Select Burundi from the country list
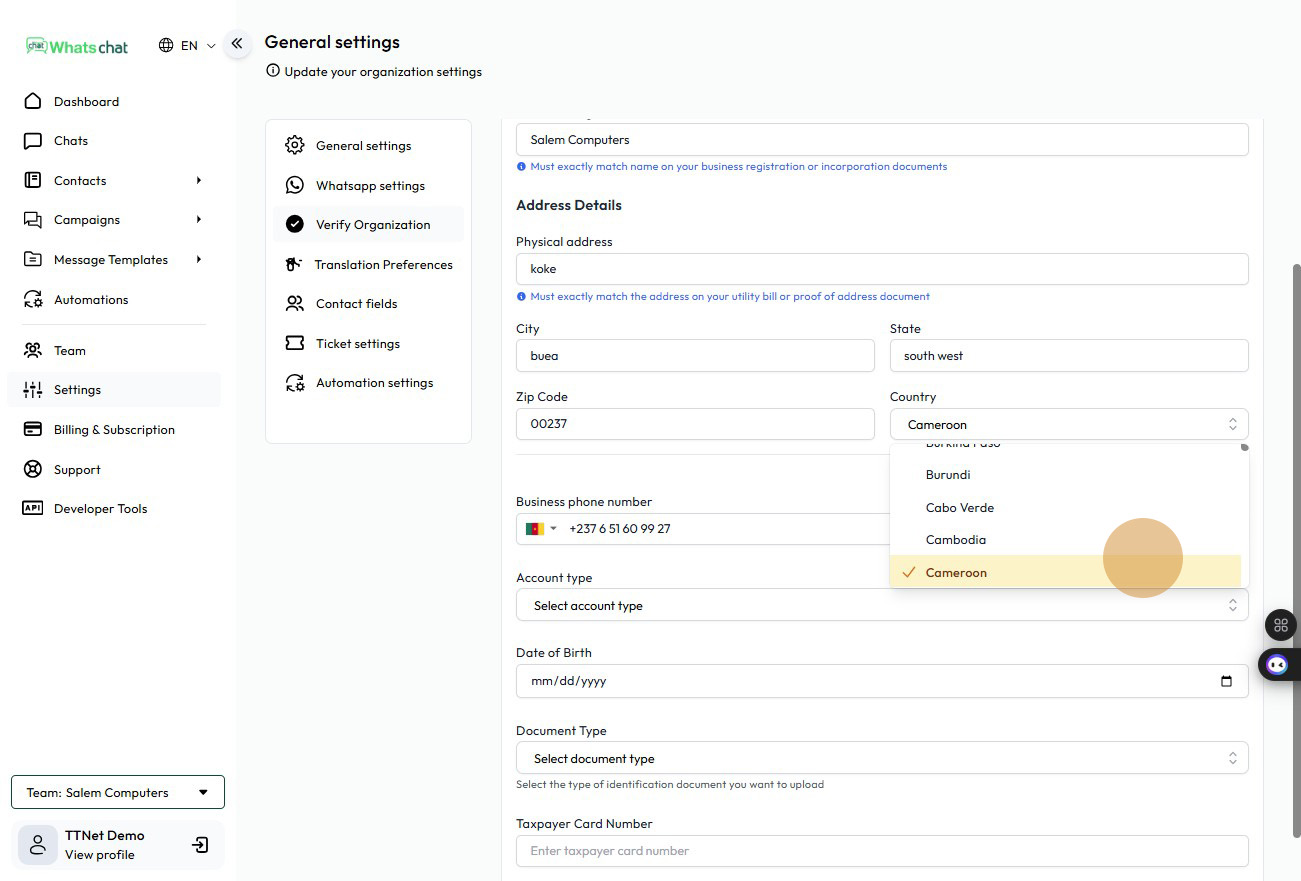This screenshot has width=1301, height=881. (x=948, y=475)
